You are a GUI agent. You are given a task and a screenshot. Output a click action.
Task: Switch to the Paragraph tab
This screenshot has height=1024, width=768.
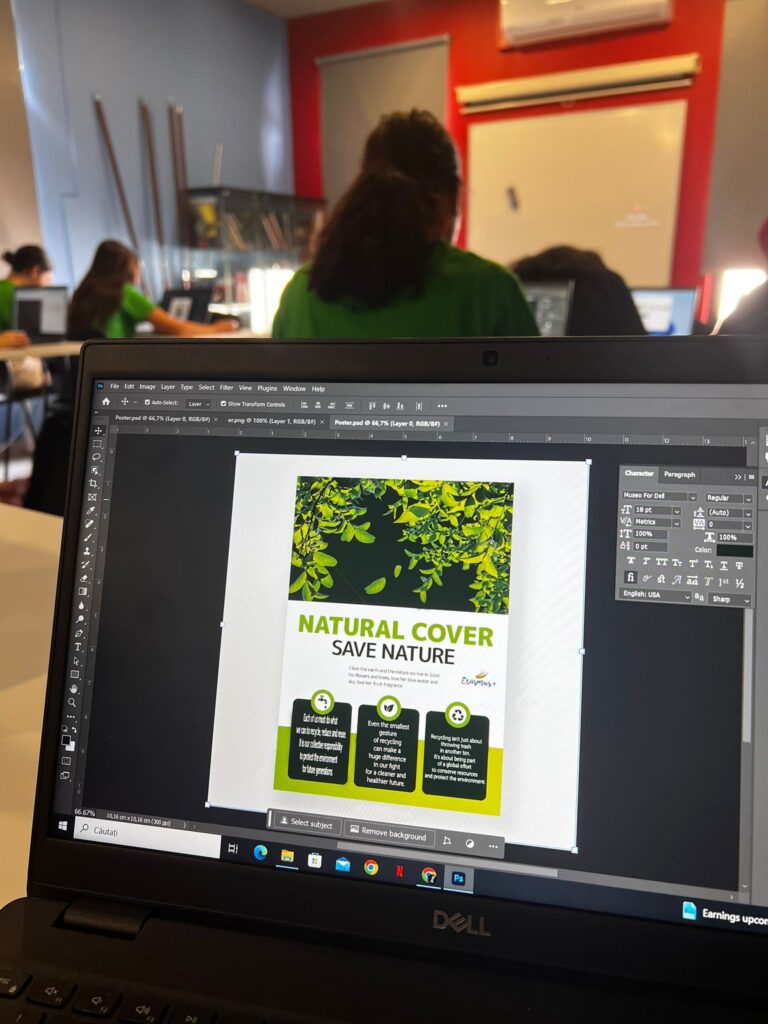679,475
